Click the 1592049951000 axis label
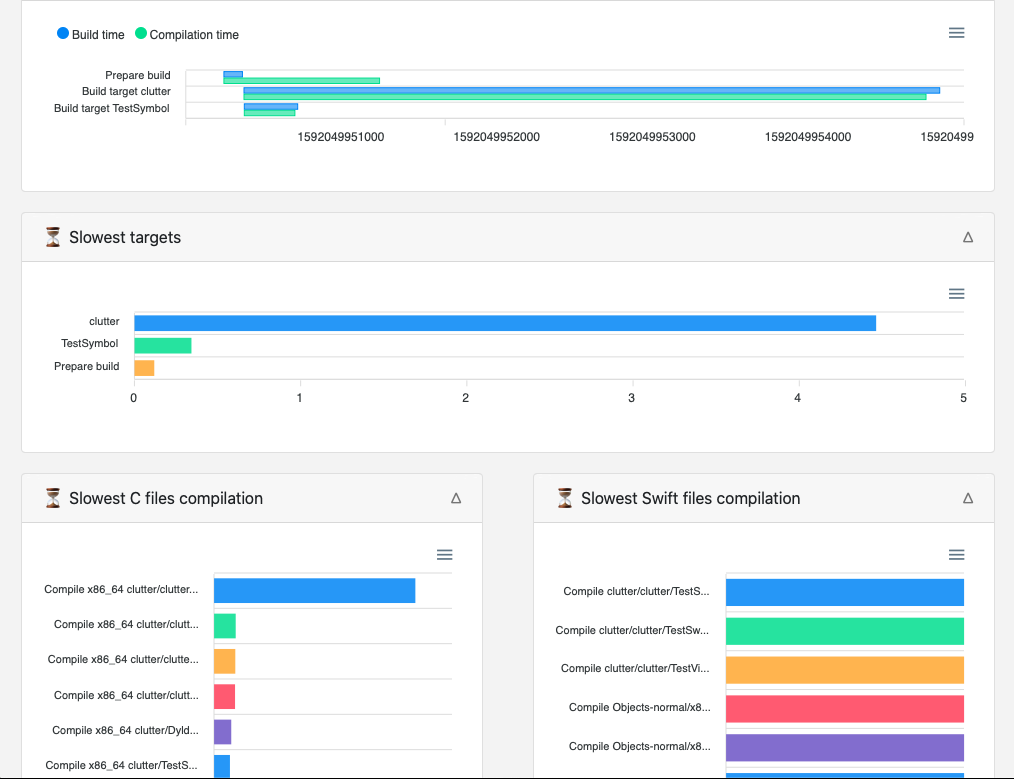Screen dimensions: 1014x779 pos(341,137)
